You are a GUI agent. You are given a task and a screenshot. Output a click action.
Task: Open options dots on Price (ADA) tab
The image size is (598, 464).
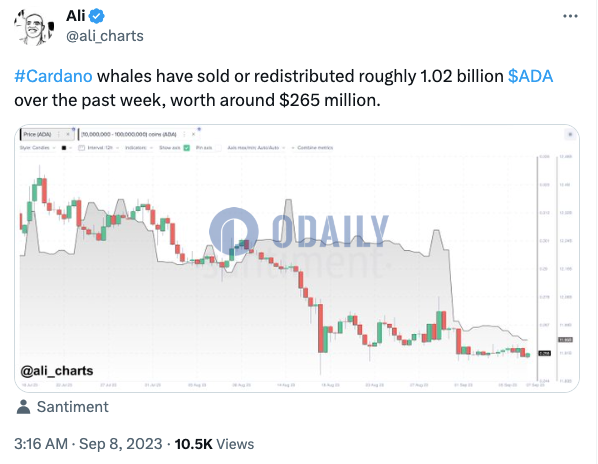[58, 135]
